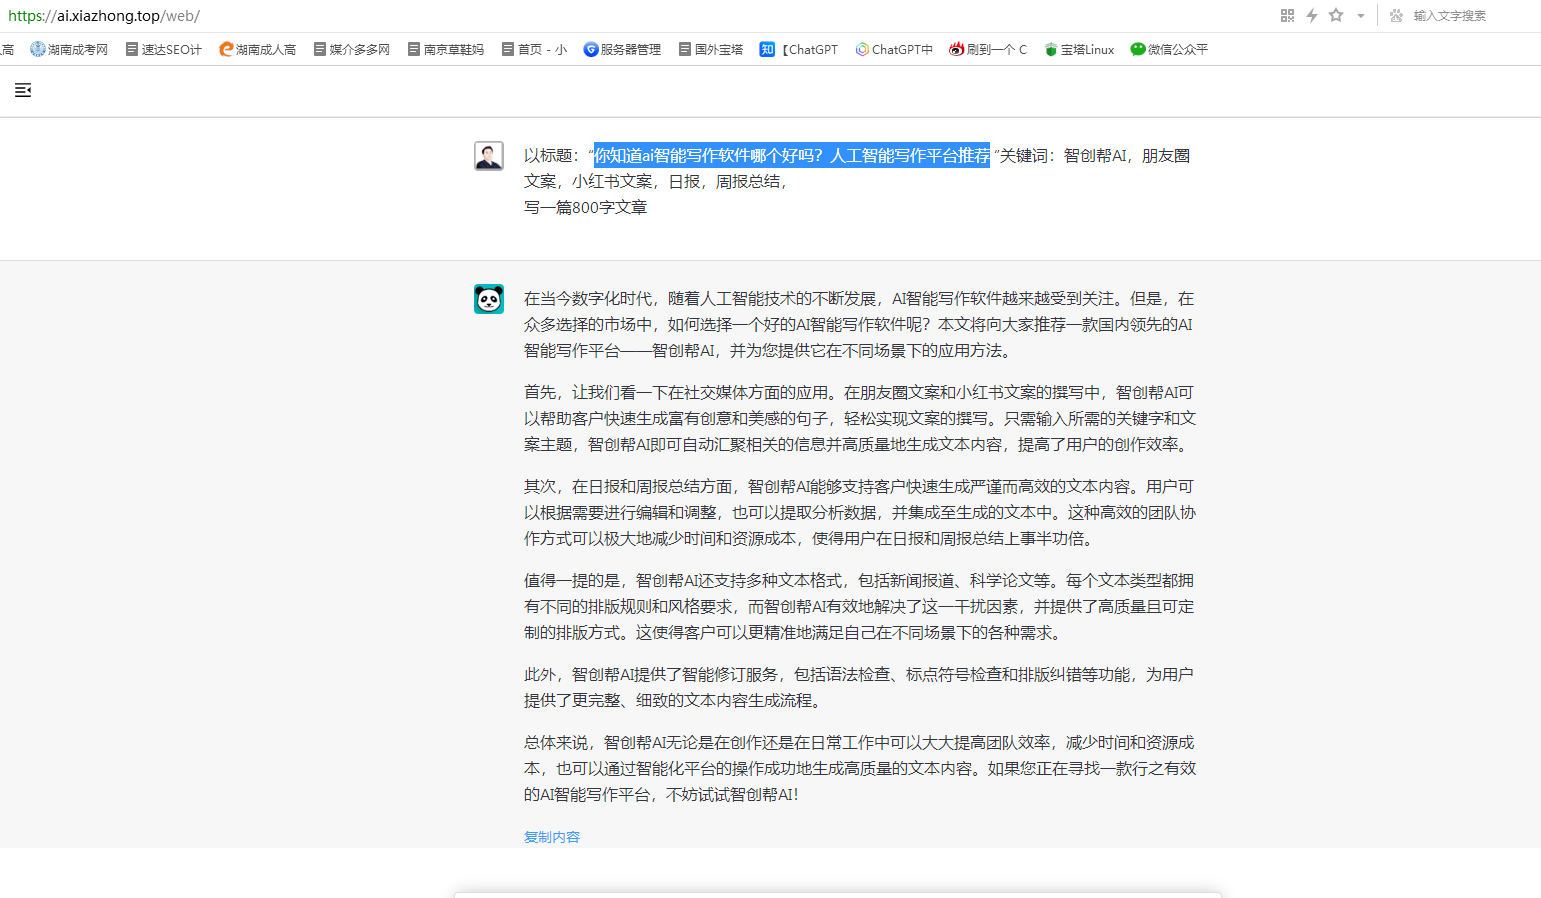Click the URL in the address bar
1541x898 pixels.
tap(104, 16)
